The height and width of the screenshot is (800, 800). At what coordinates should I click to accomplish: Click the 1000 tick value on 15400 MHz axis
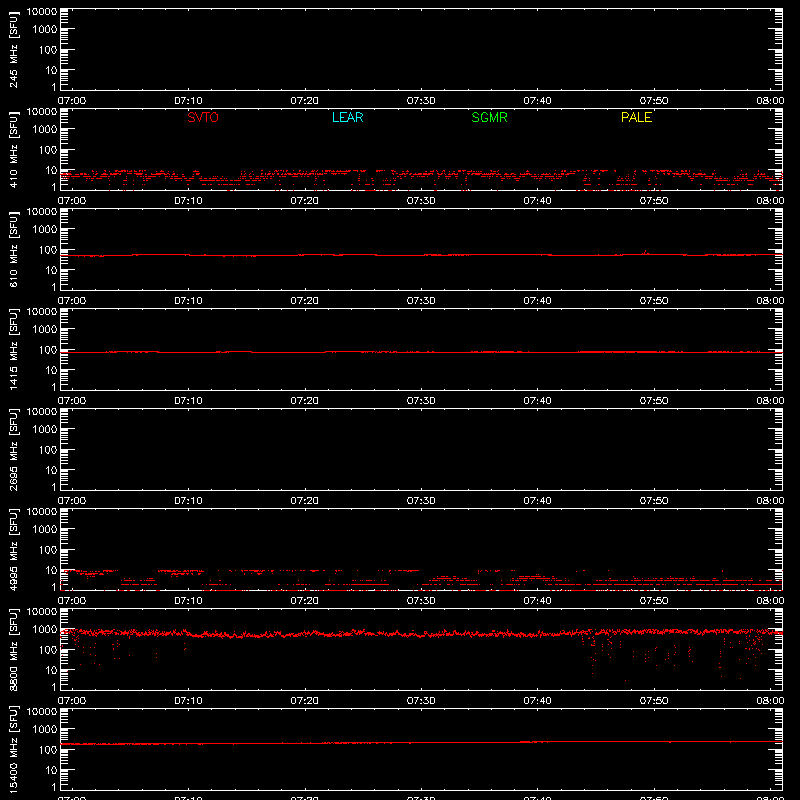tap(45, 730)
